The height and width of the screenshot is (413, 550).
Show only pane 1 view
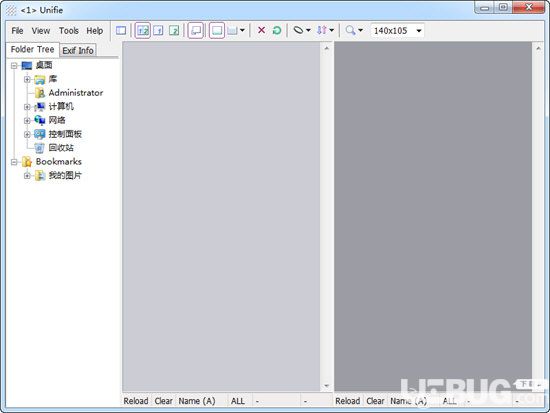[x=158, y=31]
